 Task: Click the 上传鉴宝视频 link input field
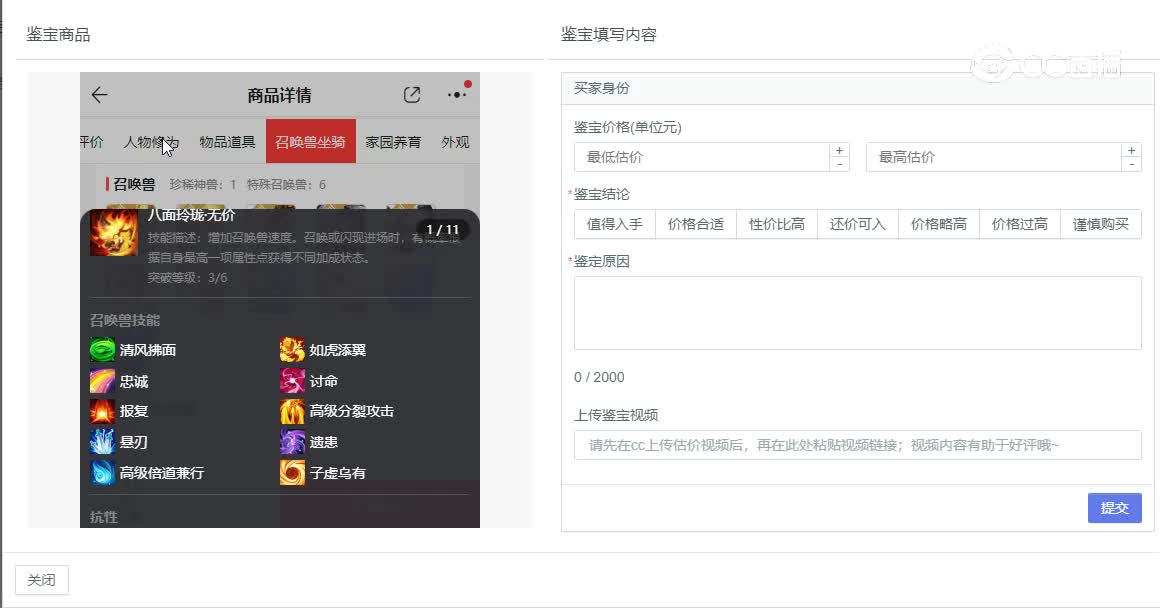coord(857,445)
